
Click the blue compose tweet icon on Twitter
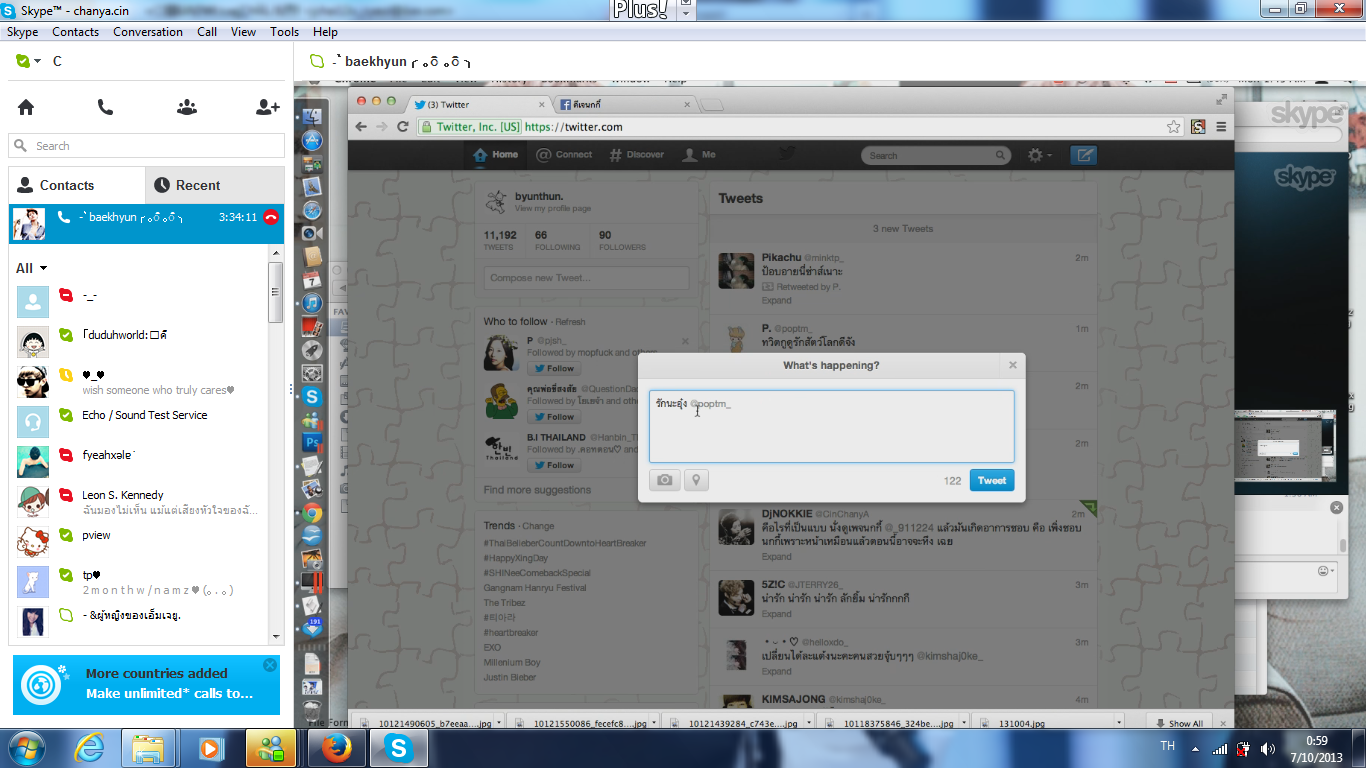(1084, 155)
